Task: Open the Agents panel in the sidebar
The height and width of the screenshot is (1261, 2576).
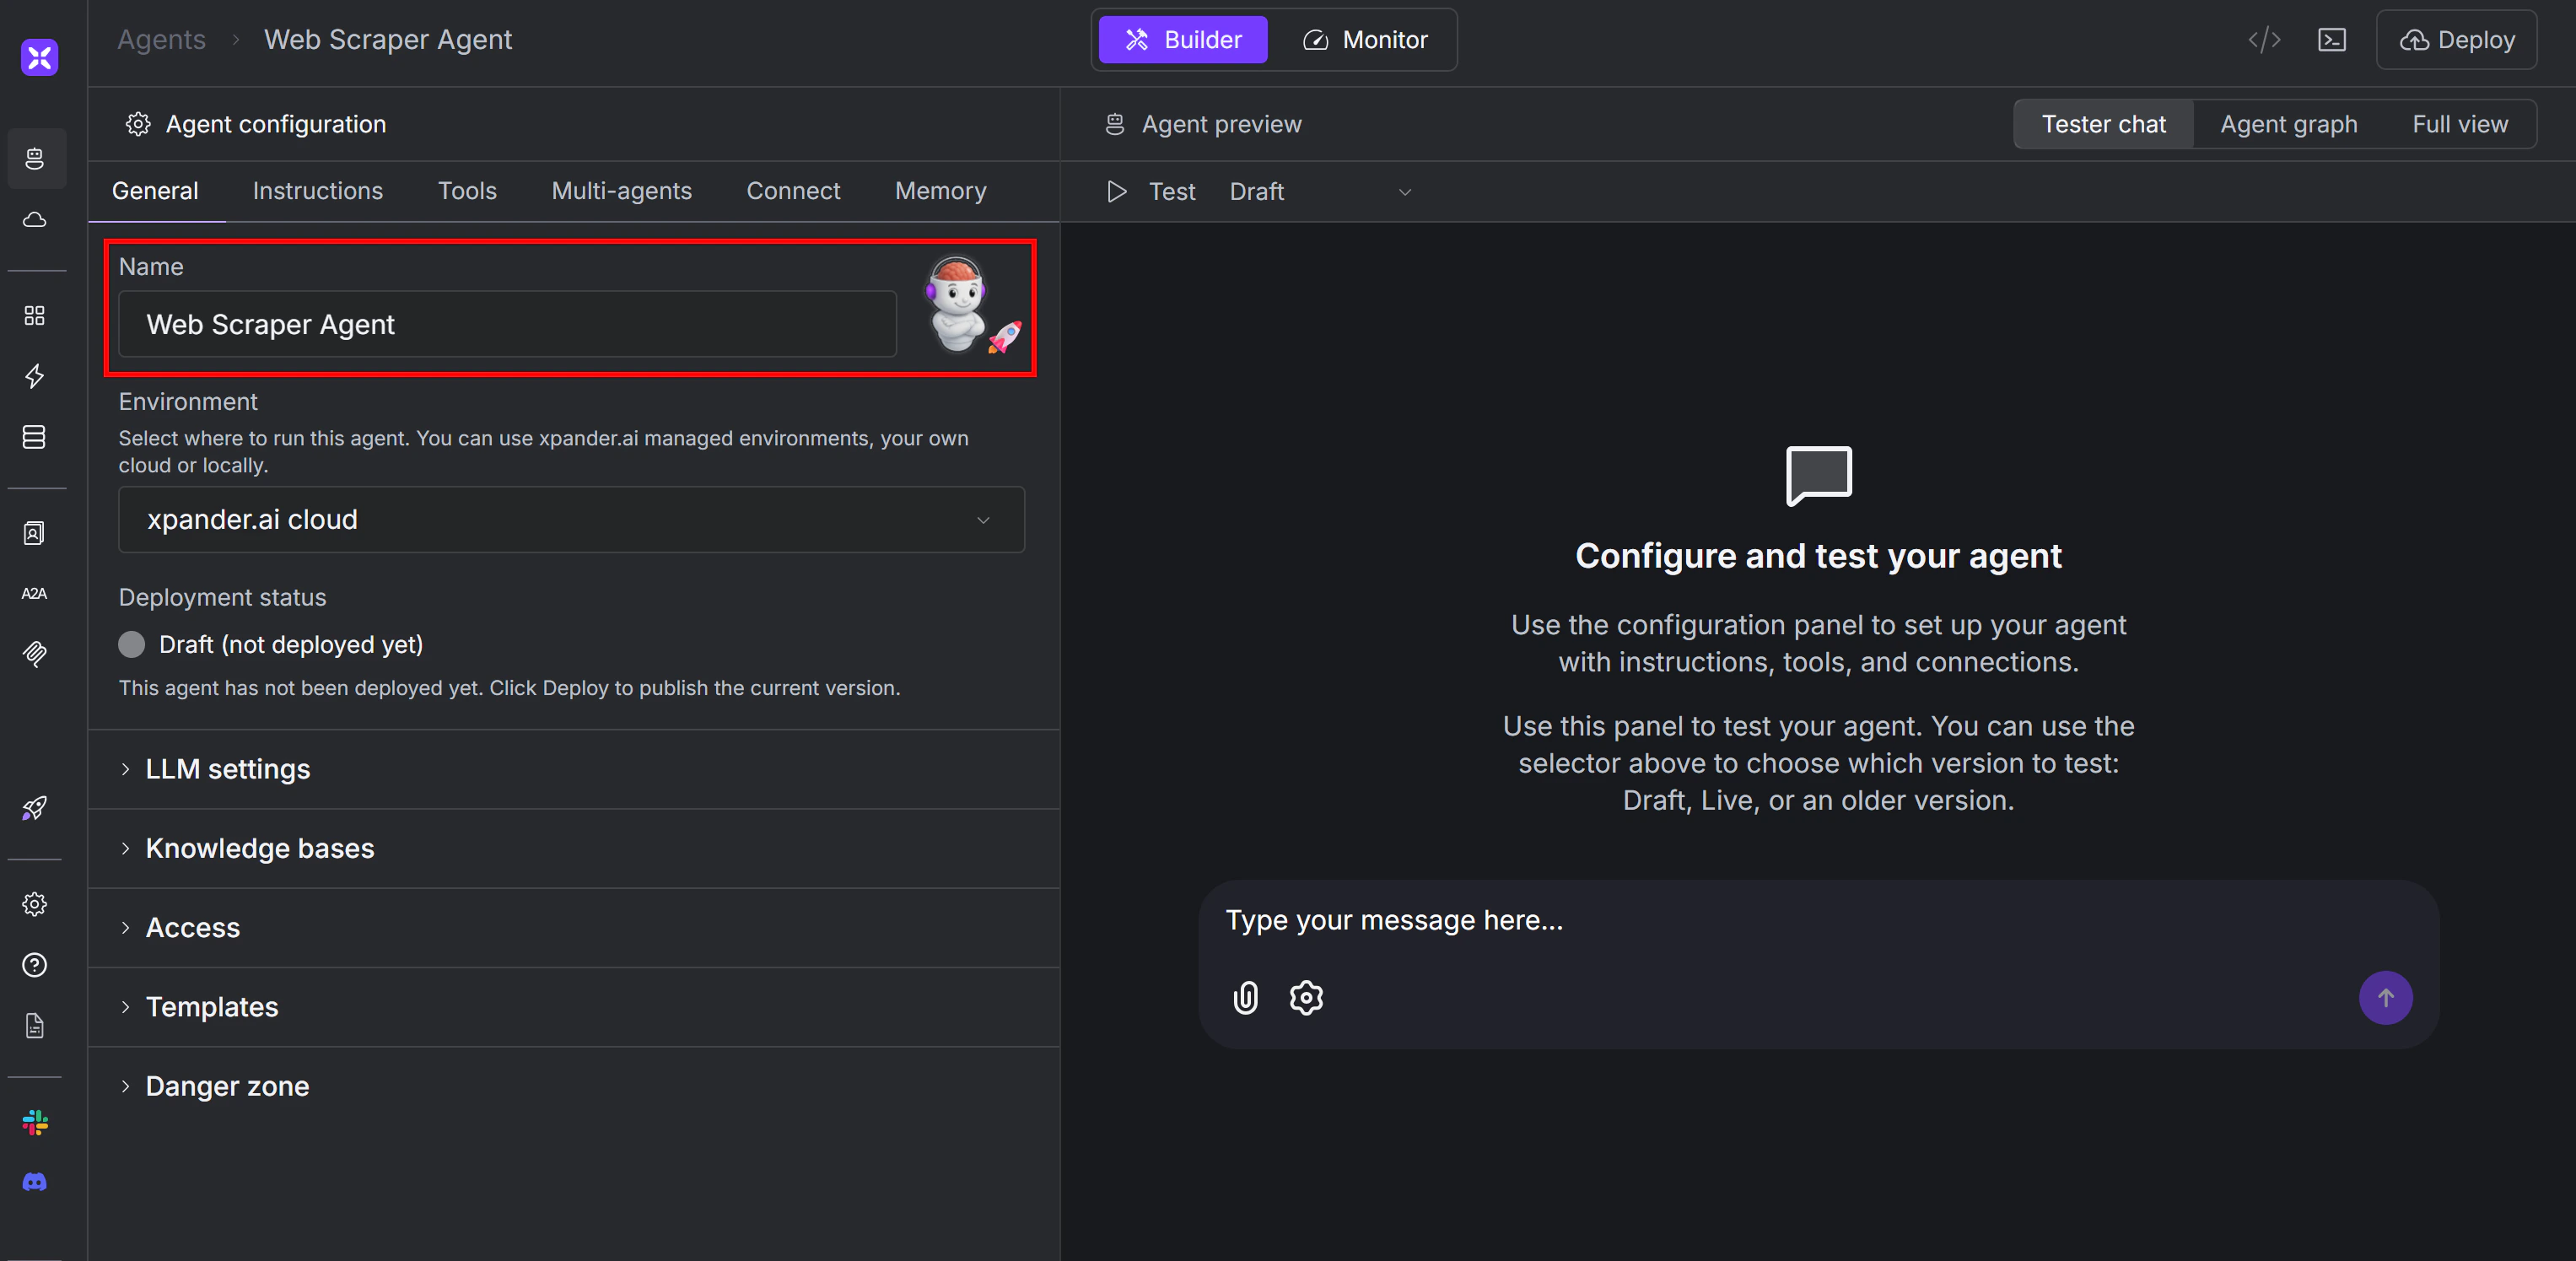Action: click(x=36, y=158)
